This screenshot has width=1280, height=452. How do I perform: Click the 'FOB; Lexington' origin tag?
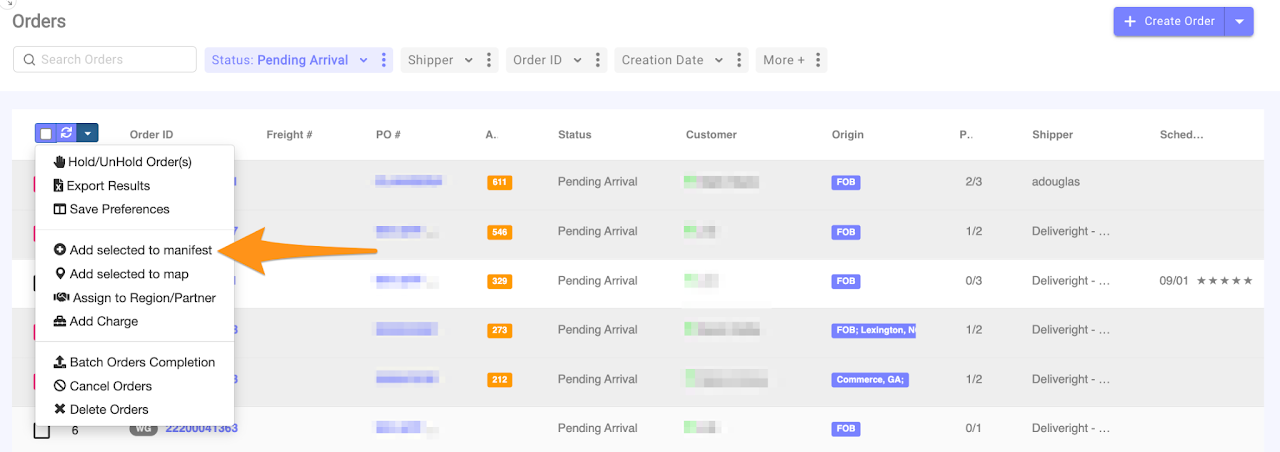873,330
